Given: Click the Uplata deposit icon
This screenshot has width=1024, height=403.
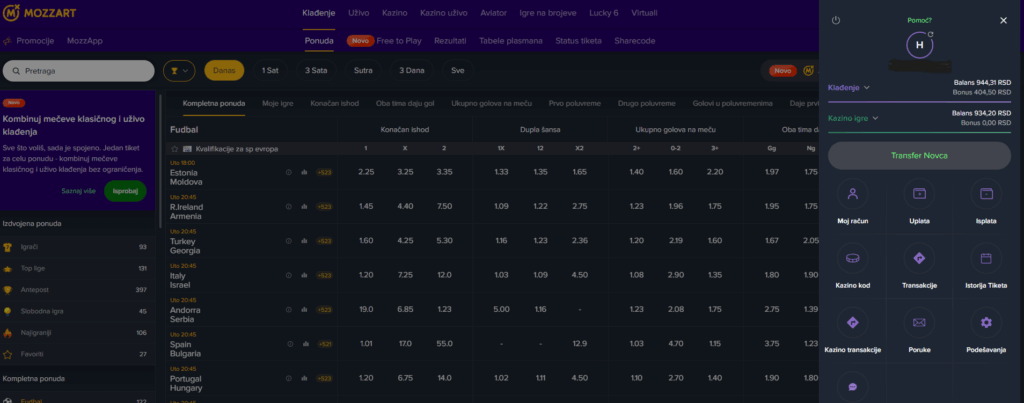Looking at the screenshot, I should click(x=919, y=193).
